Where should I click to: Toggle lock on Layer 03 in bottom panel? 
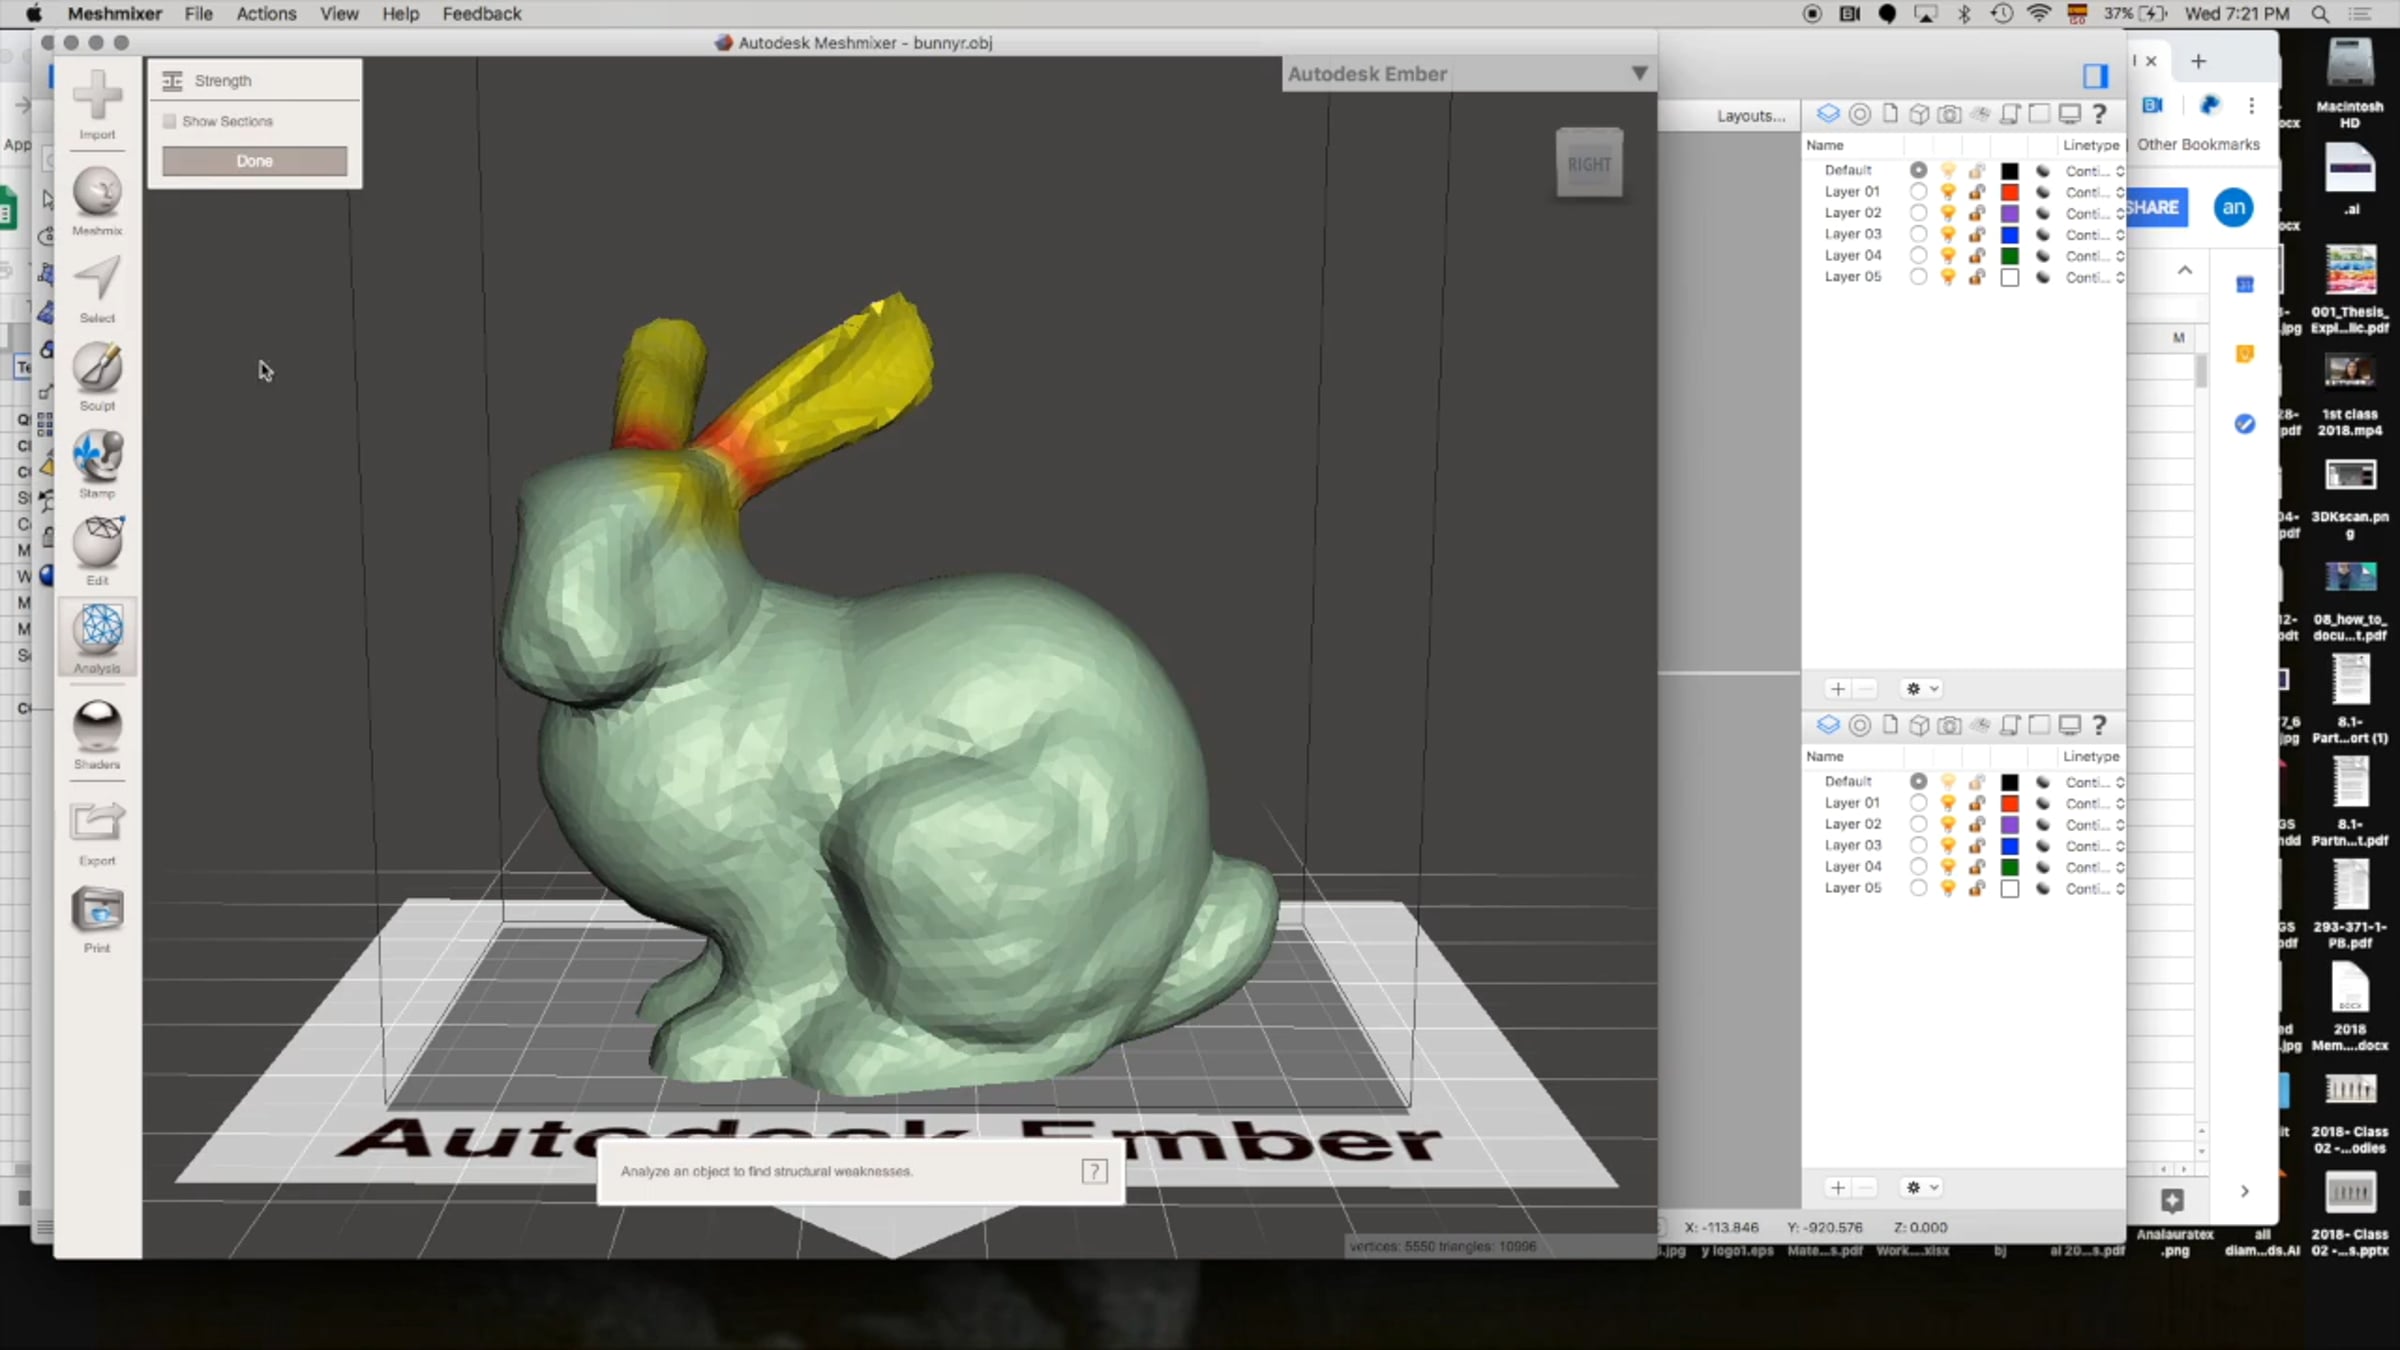[1977, 846]
